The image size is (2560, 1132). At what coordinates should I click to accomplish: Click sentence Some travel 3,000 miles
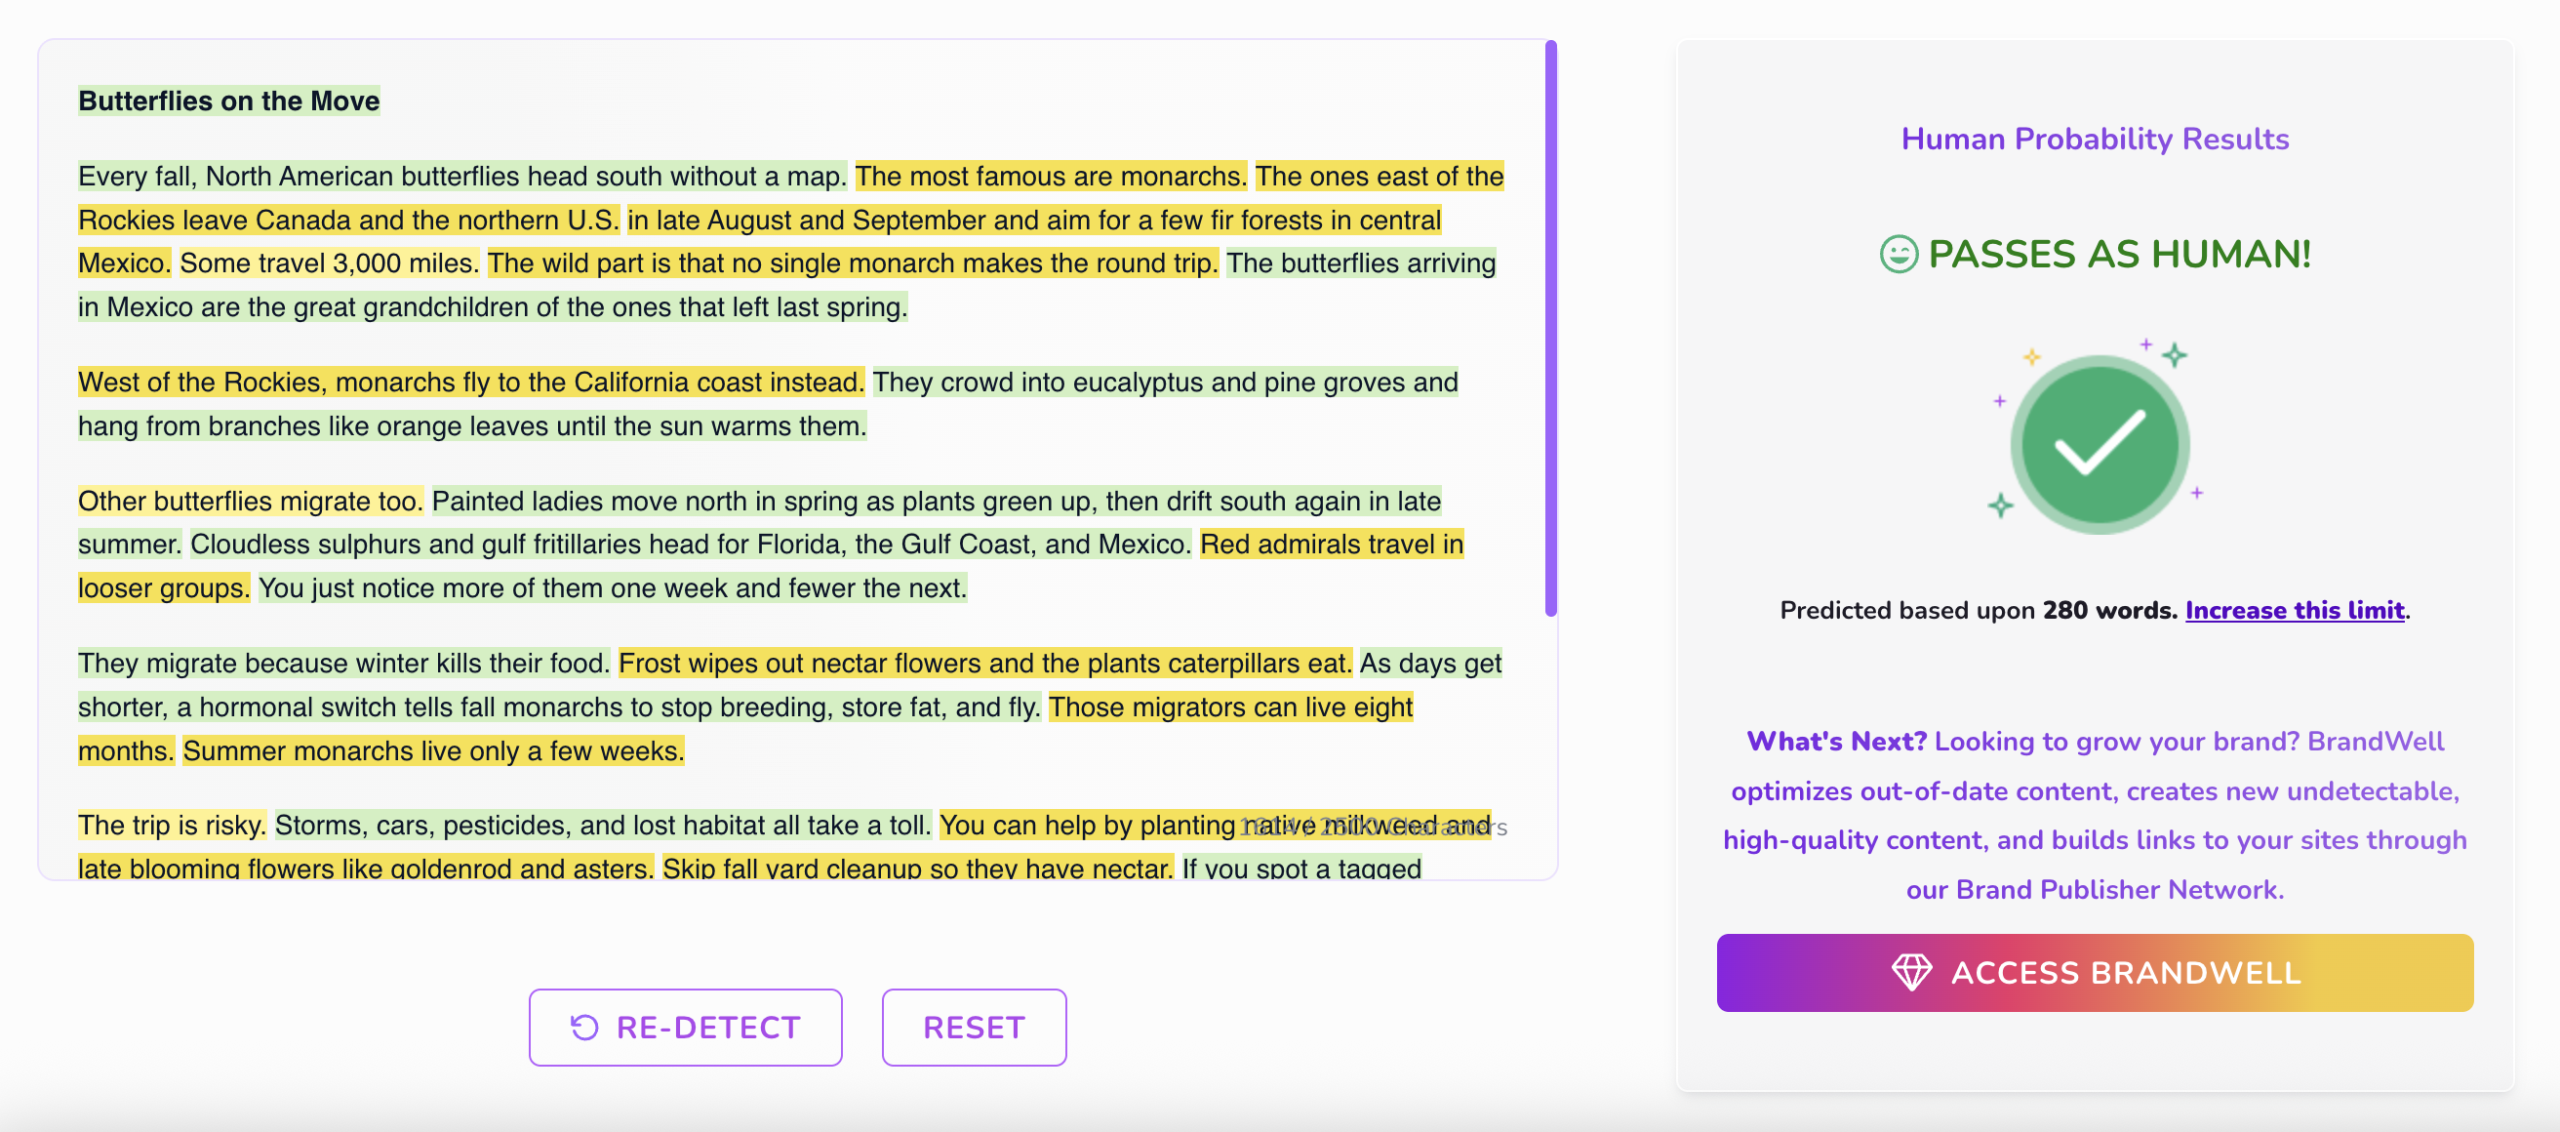[x=329, y=263]
